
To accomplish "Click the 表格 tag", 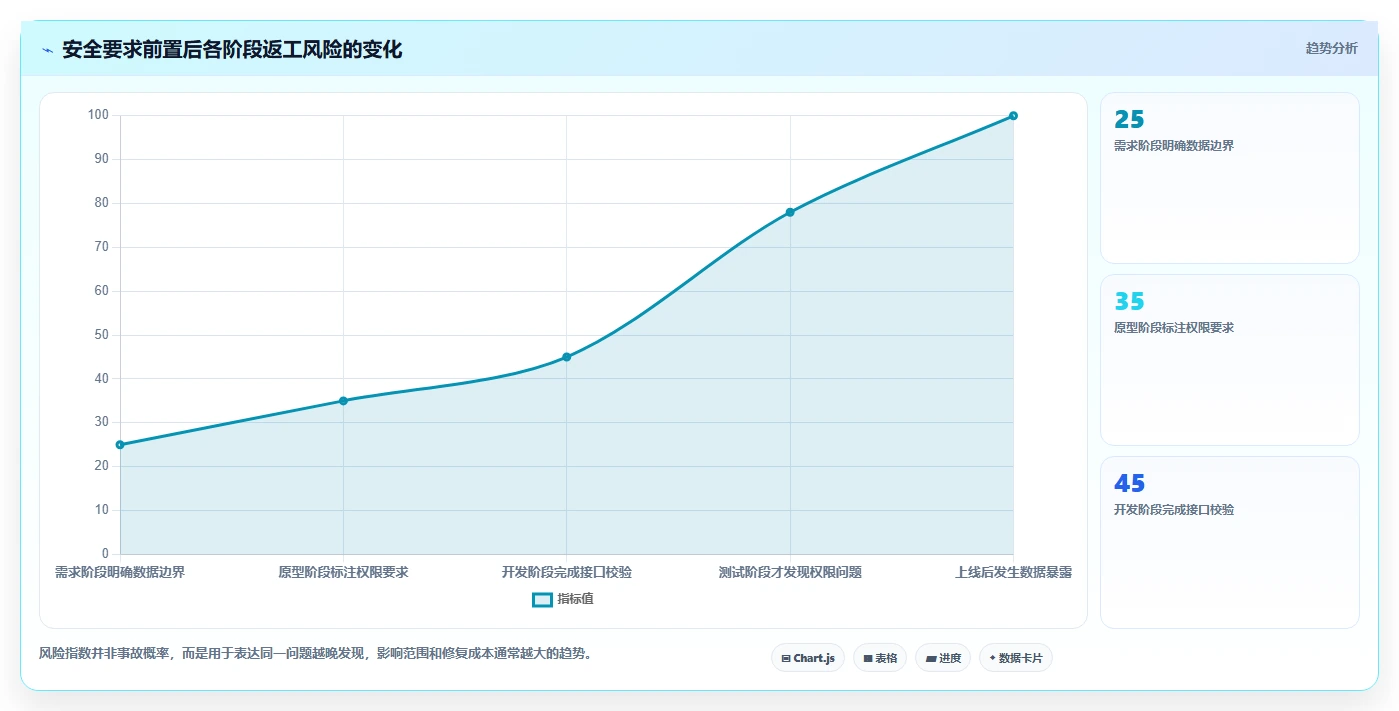I will coord(880,658).
